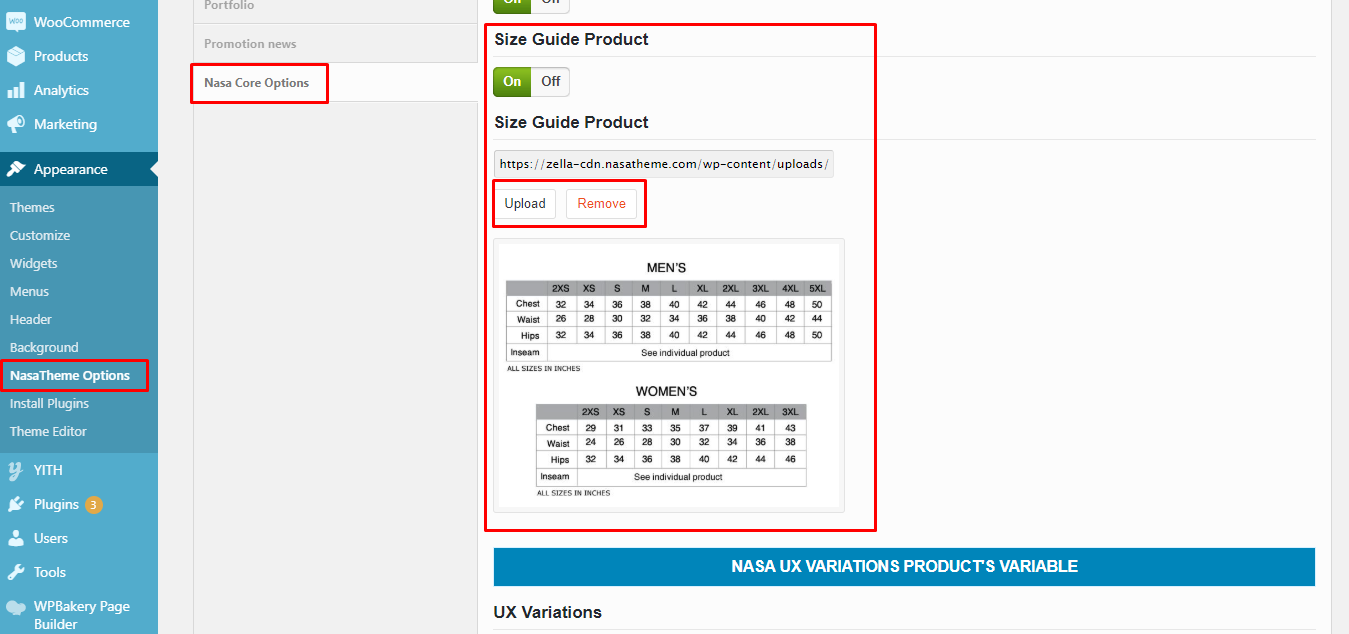Open the Customize submenu link

[x=40, y=236]
